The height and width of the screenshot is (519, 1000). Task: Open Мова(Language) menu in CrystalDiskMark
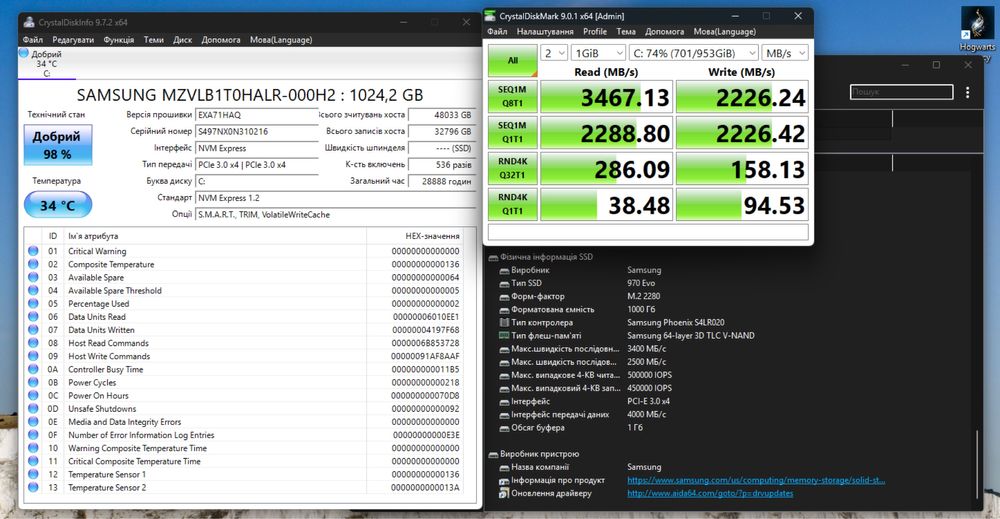tap(724, 31)
